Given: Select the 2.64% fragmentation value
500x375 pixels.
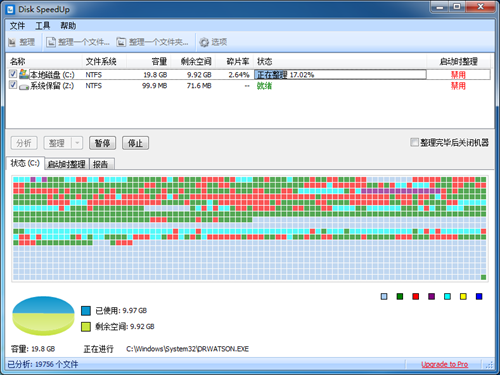Looking at the screenshot, I should point(239,75).
